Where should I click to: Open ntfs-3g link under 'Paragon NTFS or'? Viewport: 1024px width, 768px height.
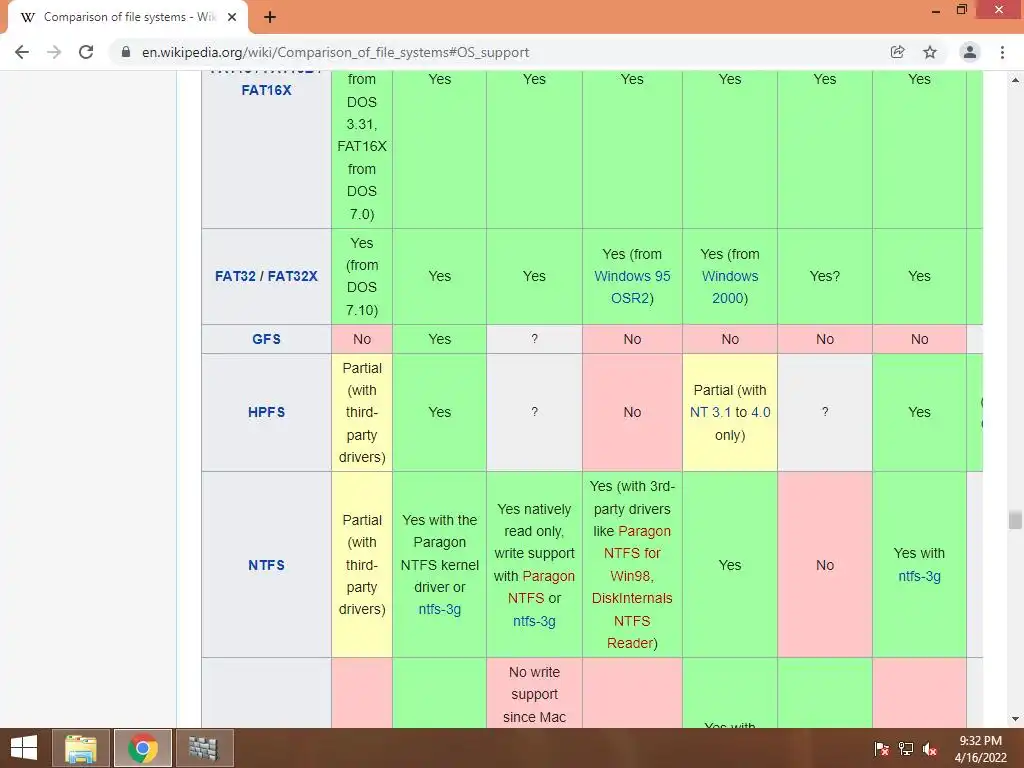point(534,621)
